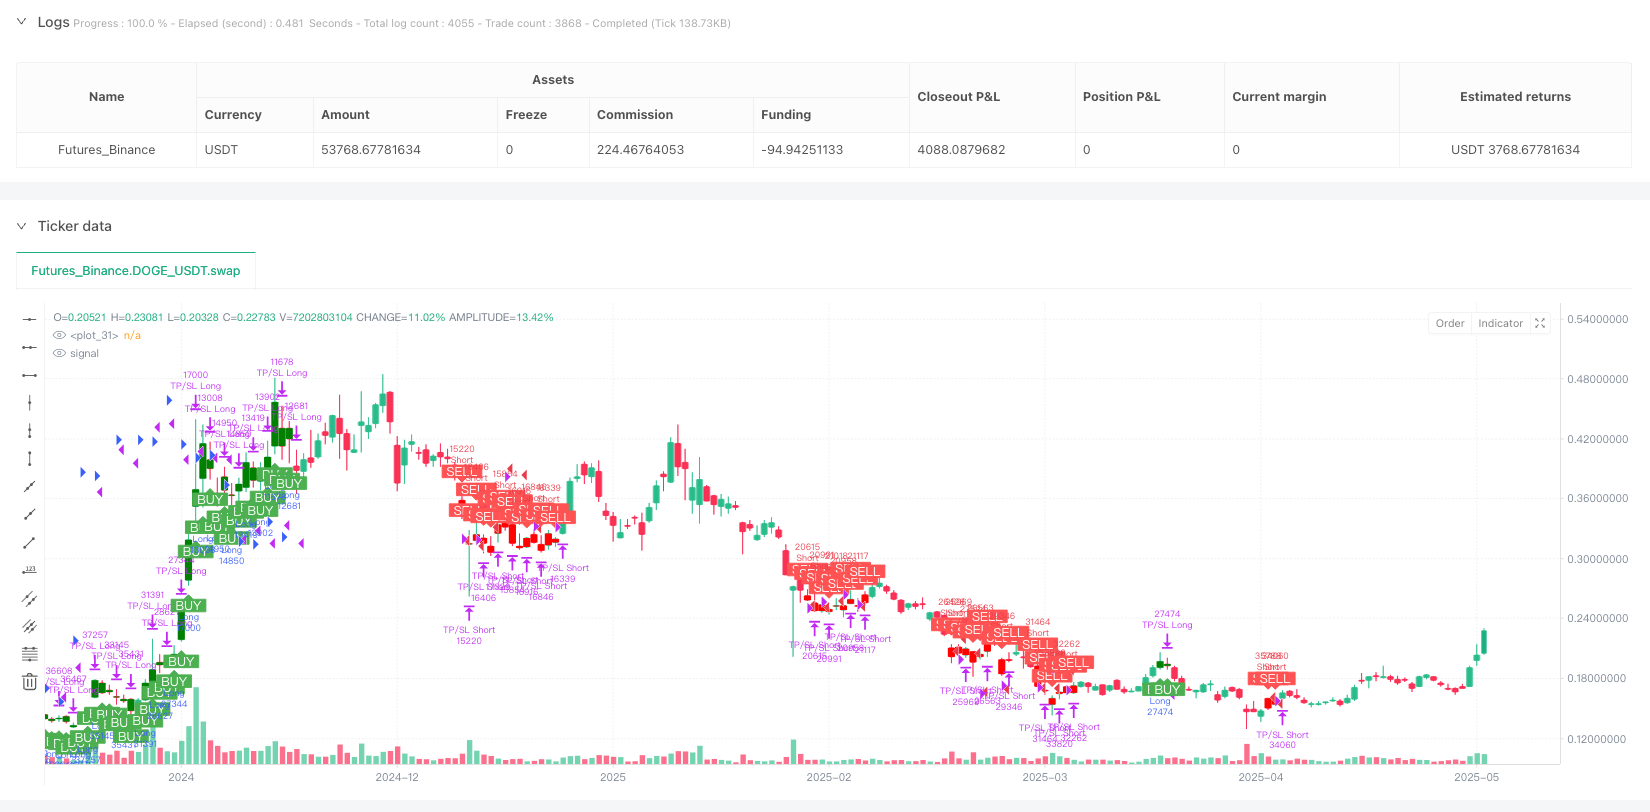
Task: Click the Order button on the chart
Action: point(1450,323)
